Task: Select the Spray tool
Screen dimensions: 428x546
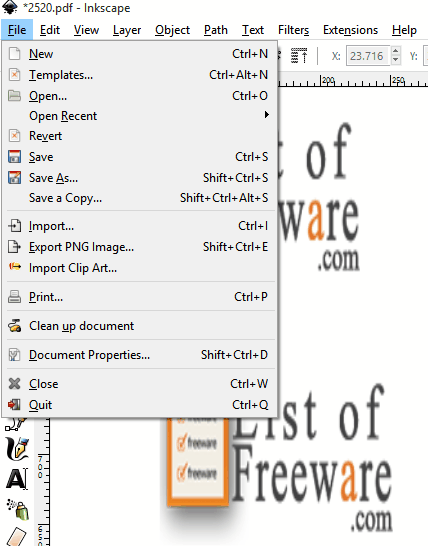Action: [x=18, y=510]
